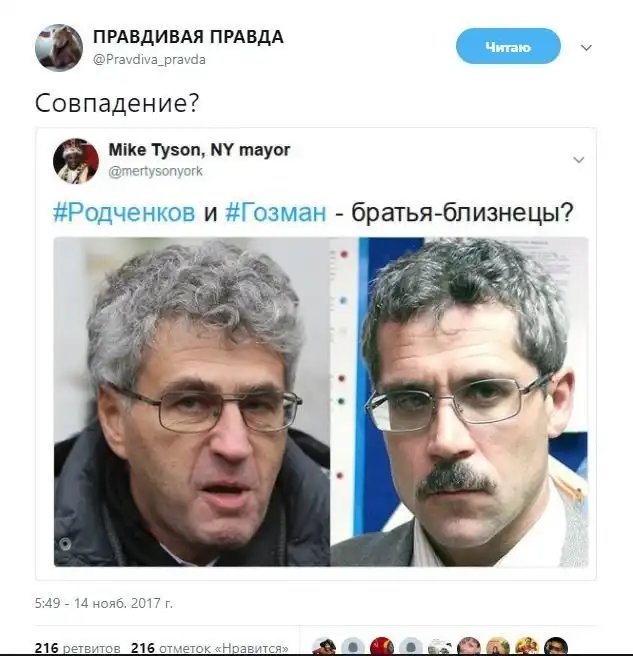Open the #Гозман hashtag
Image resolution: width=633 pixels, height=656 pixels.
276,212
